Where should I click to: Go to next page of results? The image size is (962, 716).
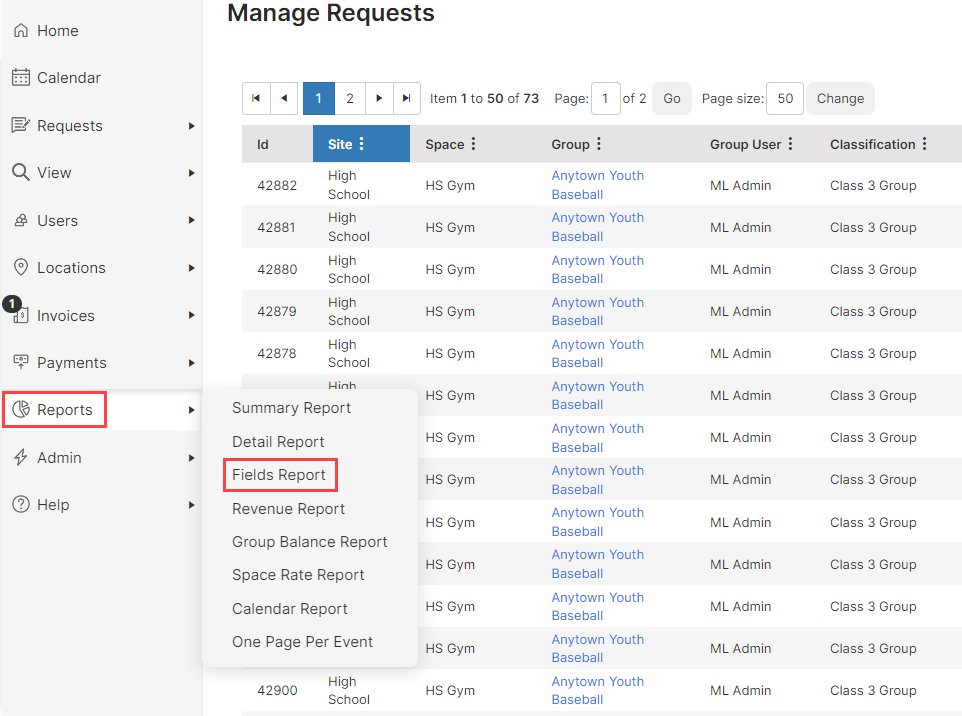tap(379, 98)
